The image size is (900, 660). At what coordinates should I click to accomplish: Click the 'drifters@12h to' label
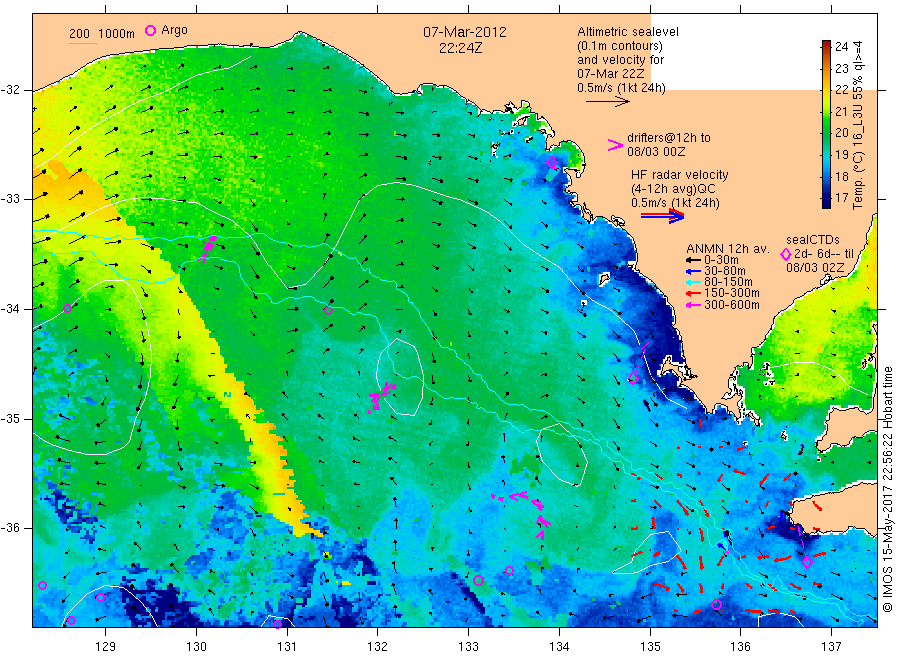point(669,138)
